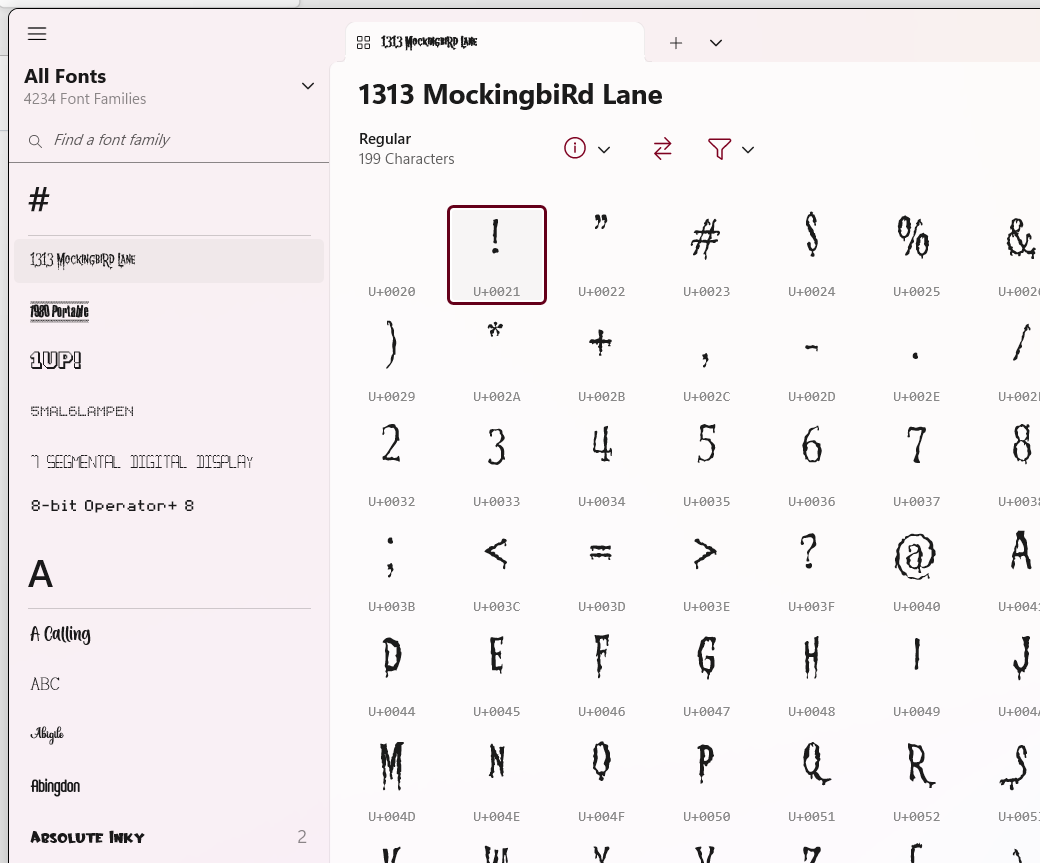The width and height of the screenshot is (1040, 863).
Task: Select the space character U+0020
Action: (x=392, y=255)
